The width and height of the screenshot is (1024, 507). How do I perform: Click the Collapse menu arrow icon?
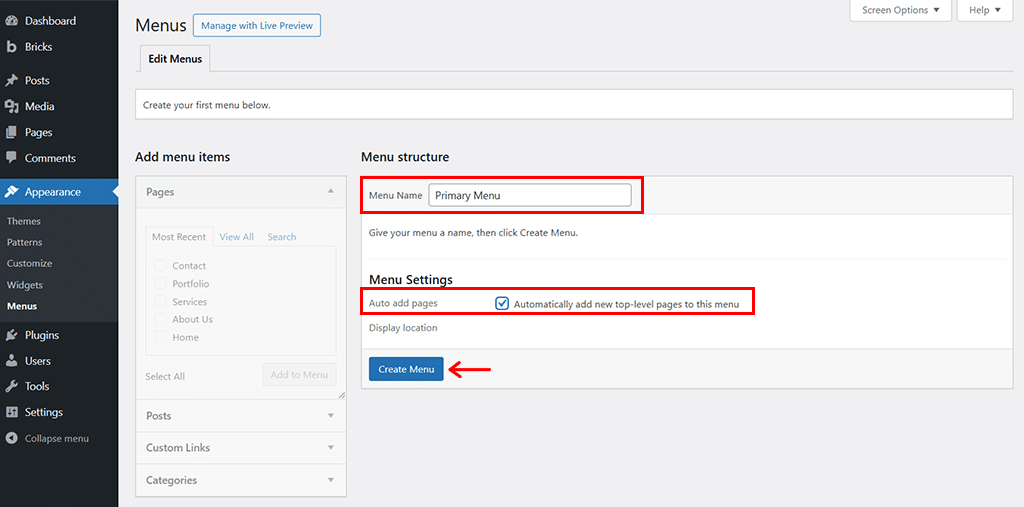point(11,438)
